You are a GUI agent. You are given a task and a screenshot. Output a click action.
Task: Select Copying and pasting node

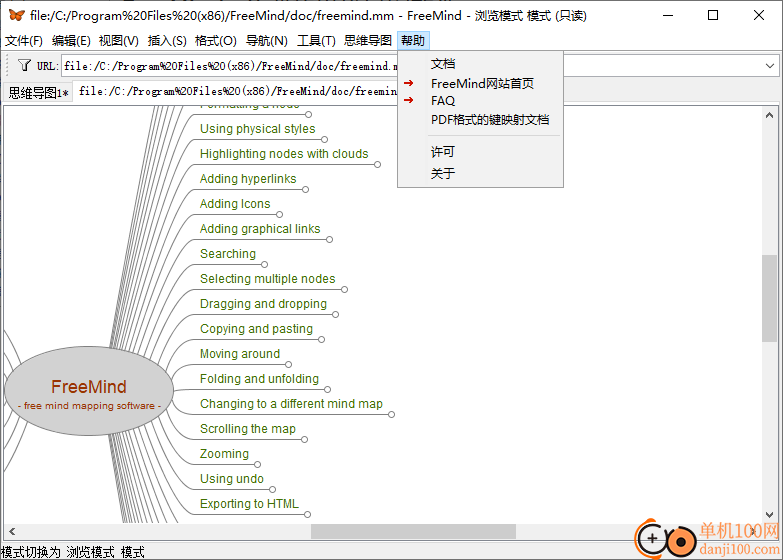(x=257, y=329)
